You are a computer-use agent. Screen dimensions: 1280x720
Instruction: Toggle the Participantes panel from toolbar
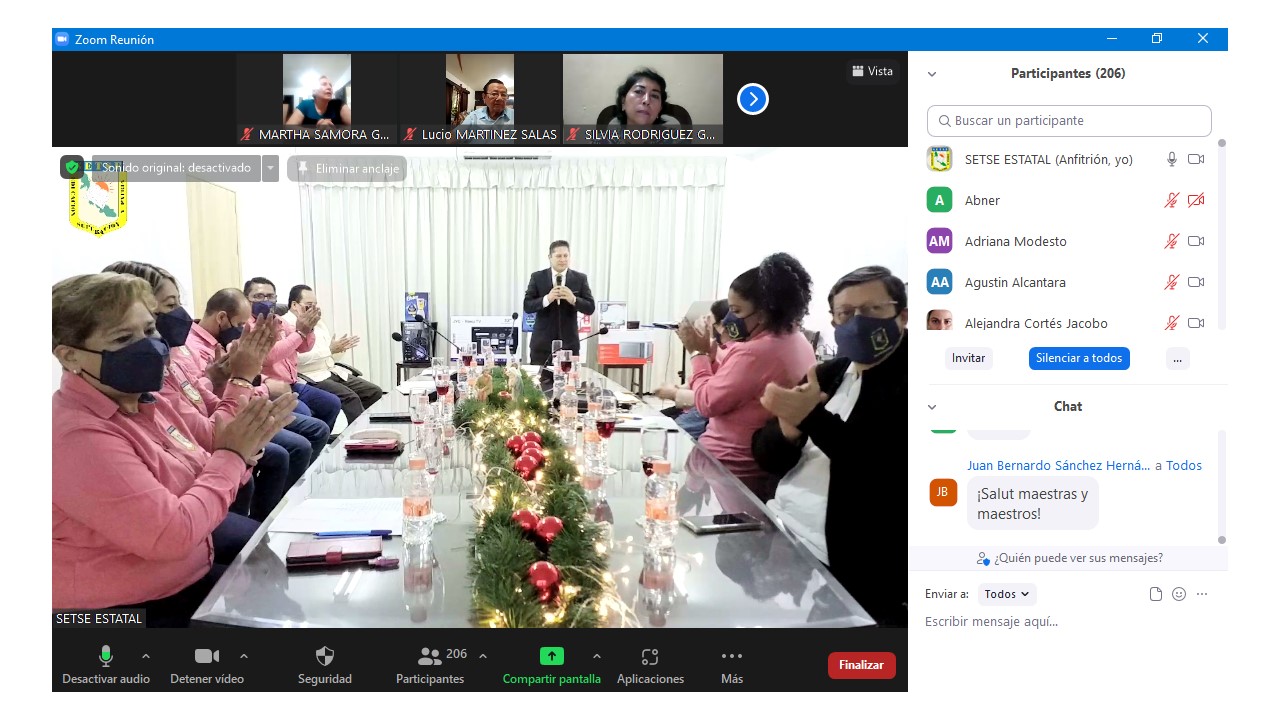point(430,665)
